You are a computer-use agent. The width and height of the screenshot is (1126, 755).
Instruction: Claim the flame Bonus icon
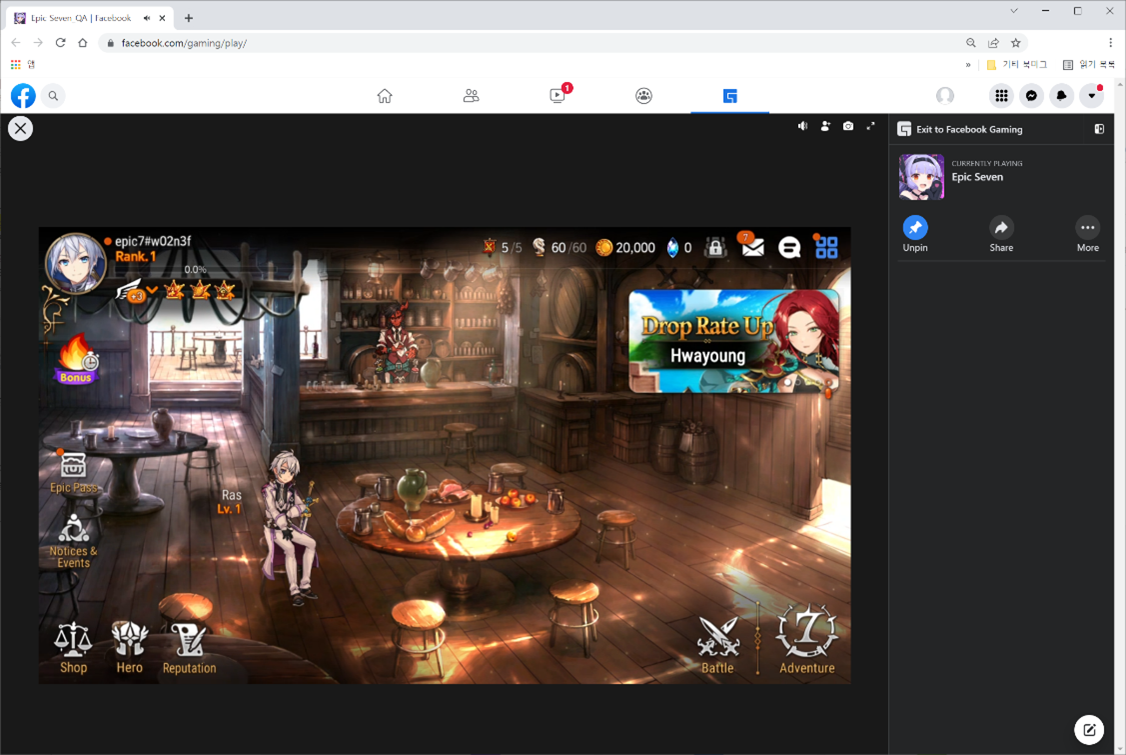coord(75,359)
